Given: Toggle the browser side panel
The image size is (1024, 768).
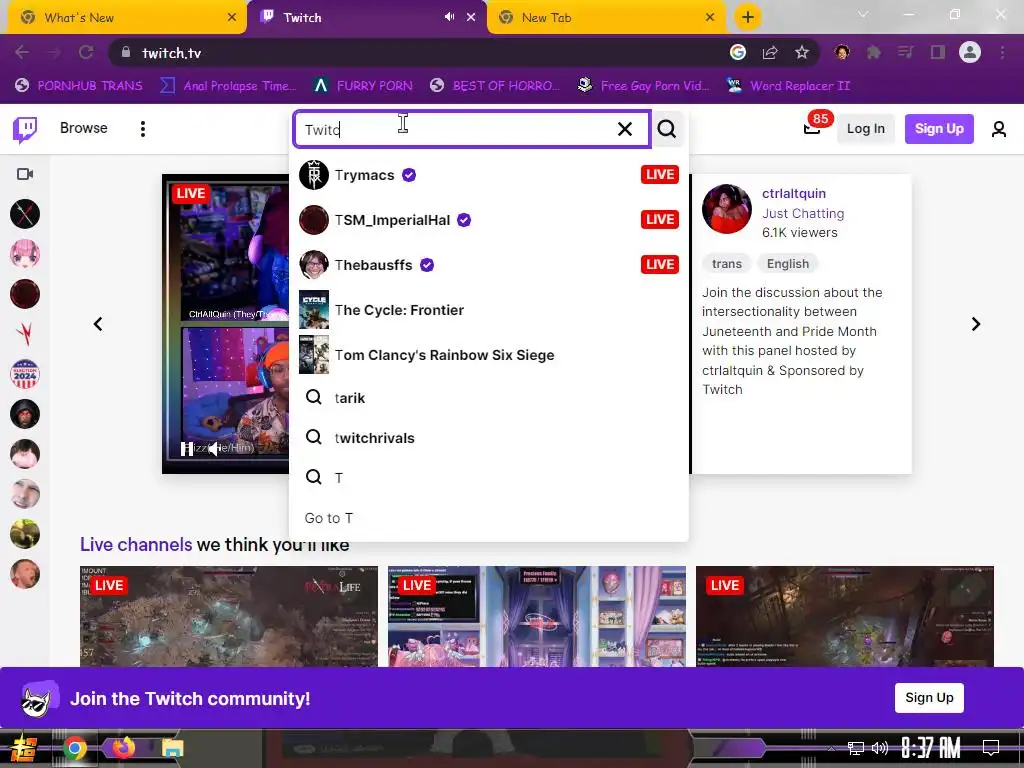Looking at the screenshot, I should (938, 53).
